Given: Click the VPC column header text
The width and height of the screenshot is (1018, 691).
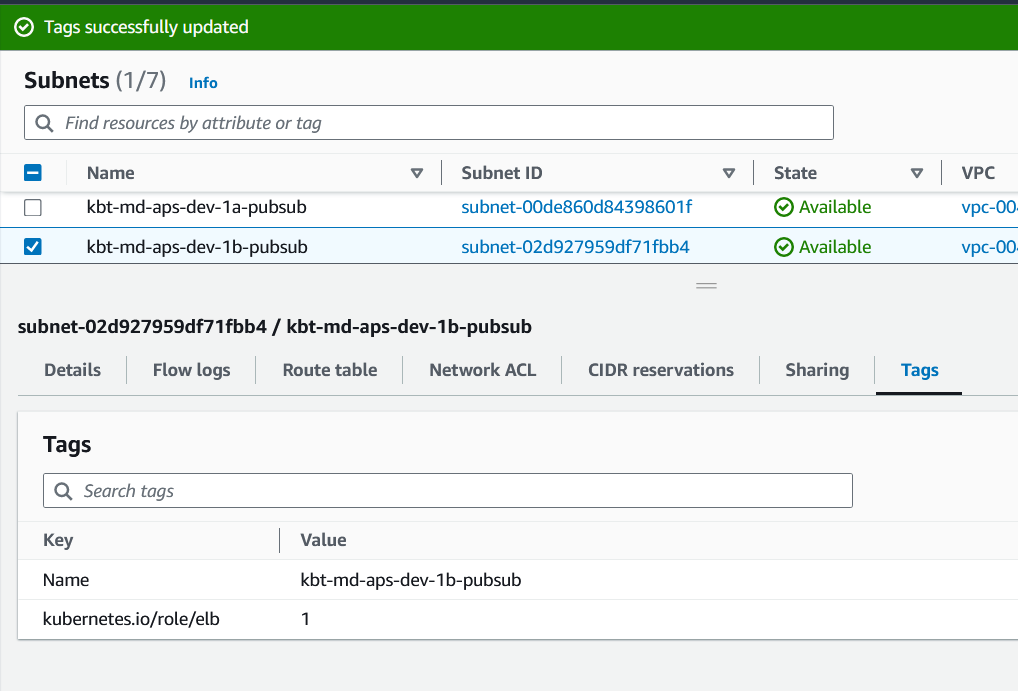Looking at the screenshot, I should (x=978, y=173).
